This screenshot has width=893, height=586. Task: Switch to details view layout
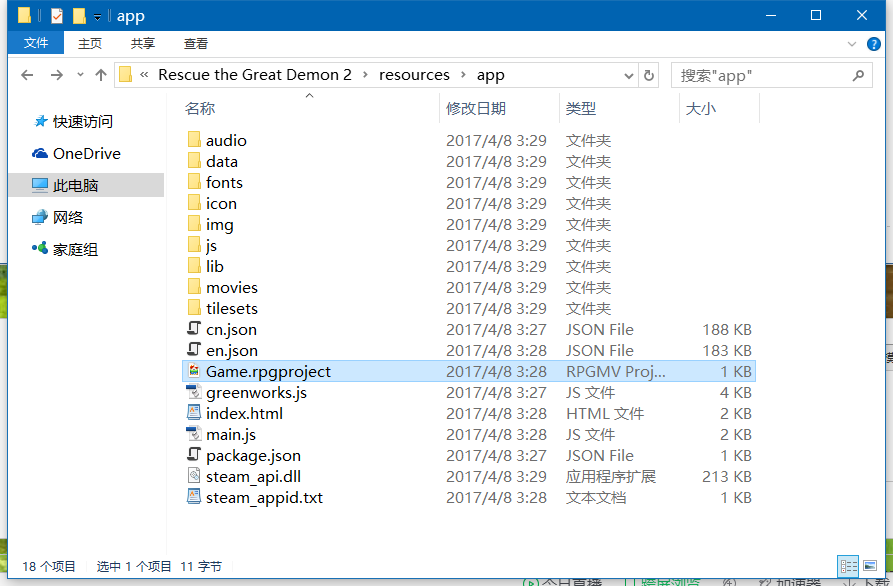(849, 565)
